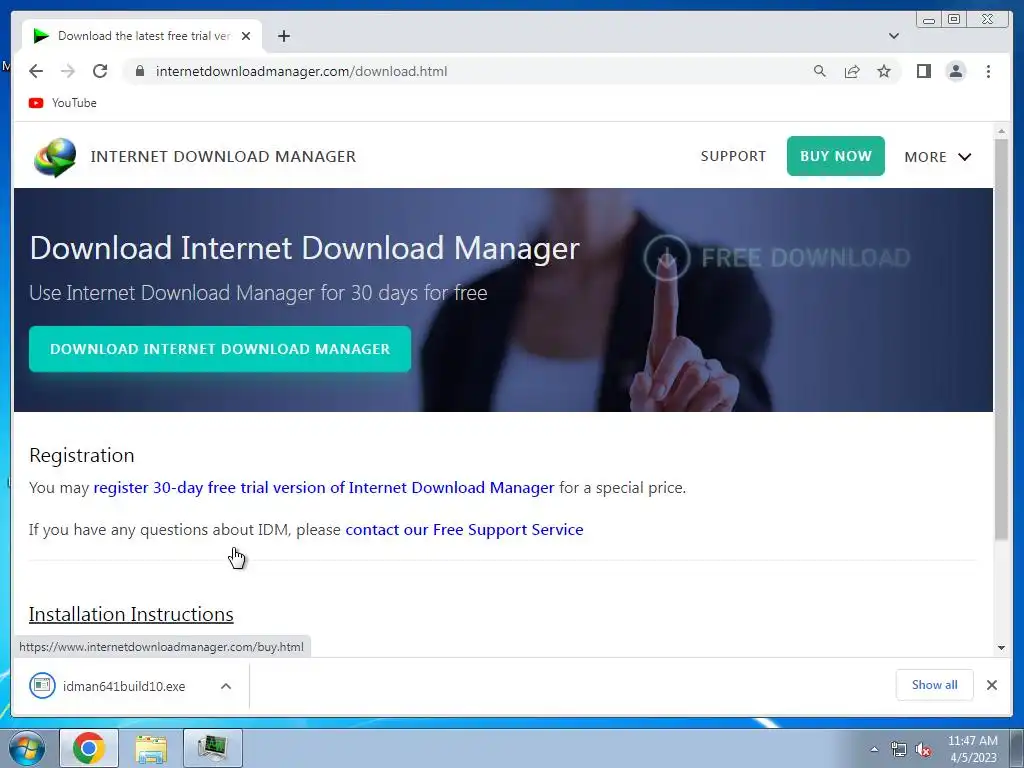Screen dimensions: 1024x768
Task: Click INTERNET DOWNLOAD MANAGER site title
Action: tap(223, 157)
